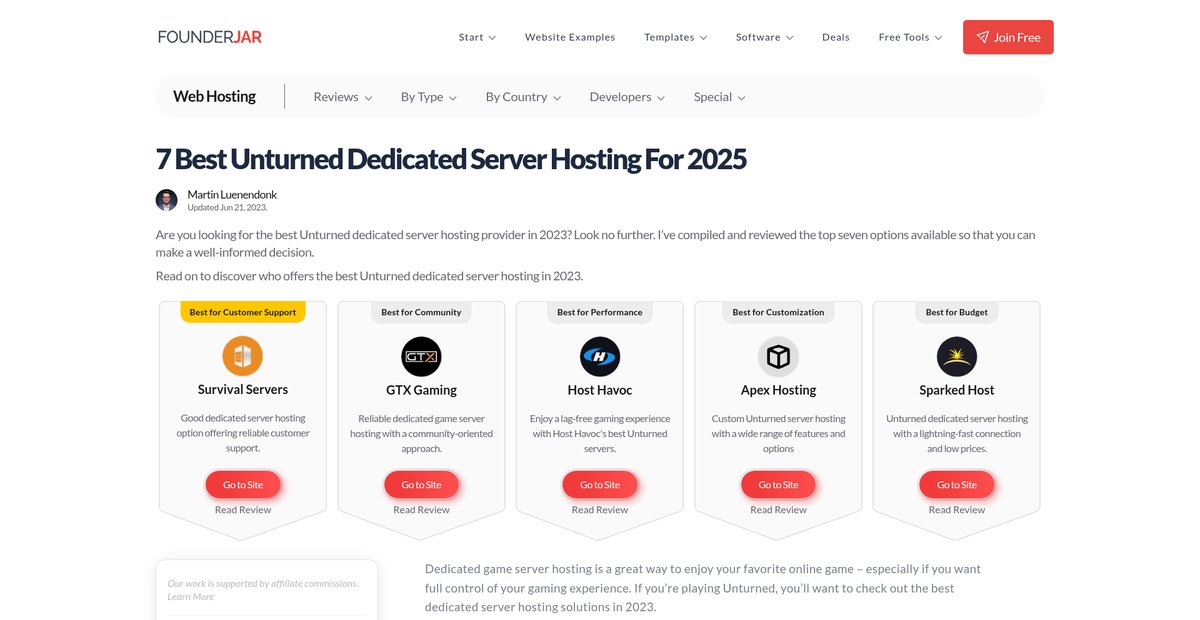This screenshot has height=620, width=1200.
Task: Click the Survival Servers logo icon
Action: 243,356
